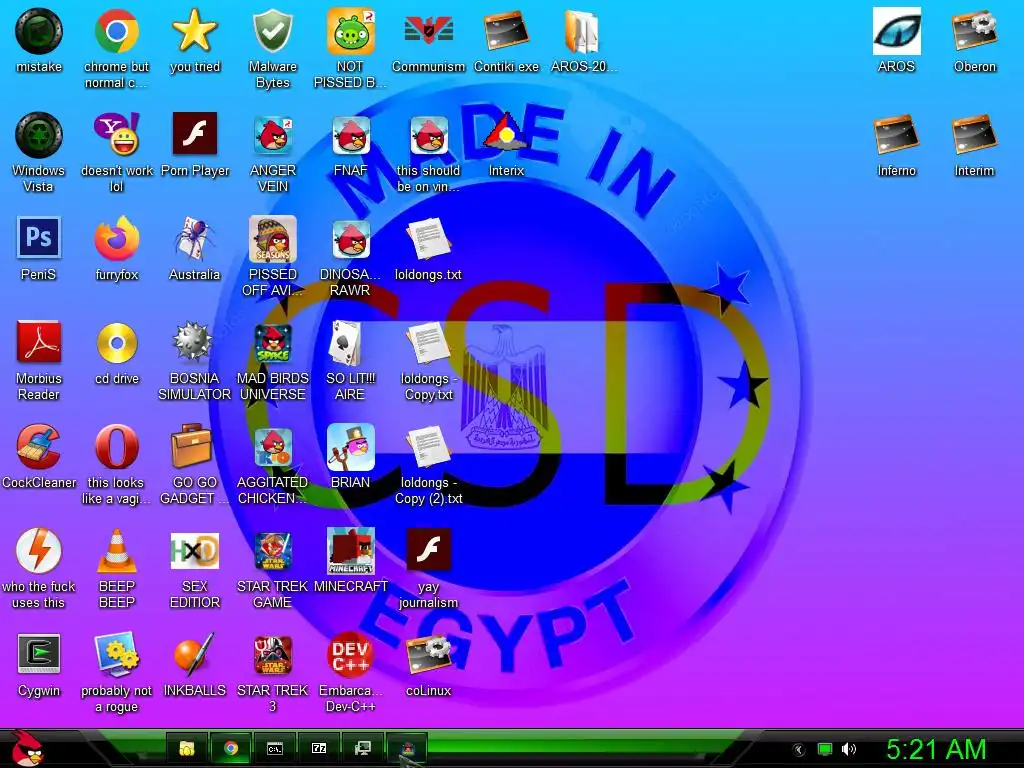This screenshot has height=768, width=1024.
Task: Open Malware Bytes shield icon
Action: [272, 31]
